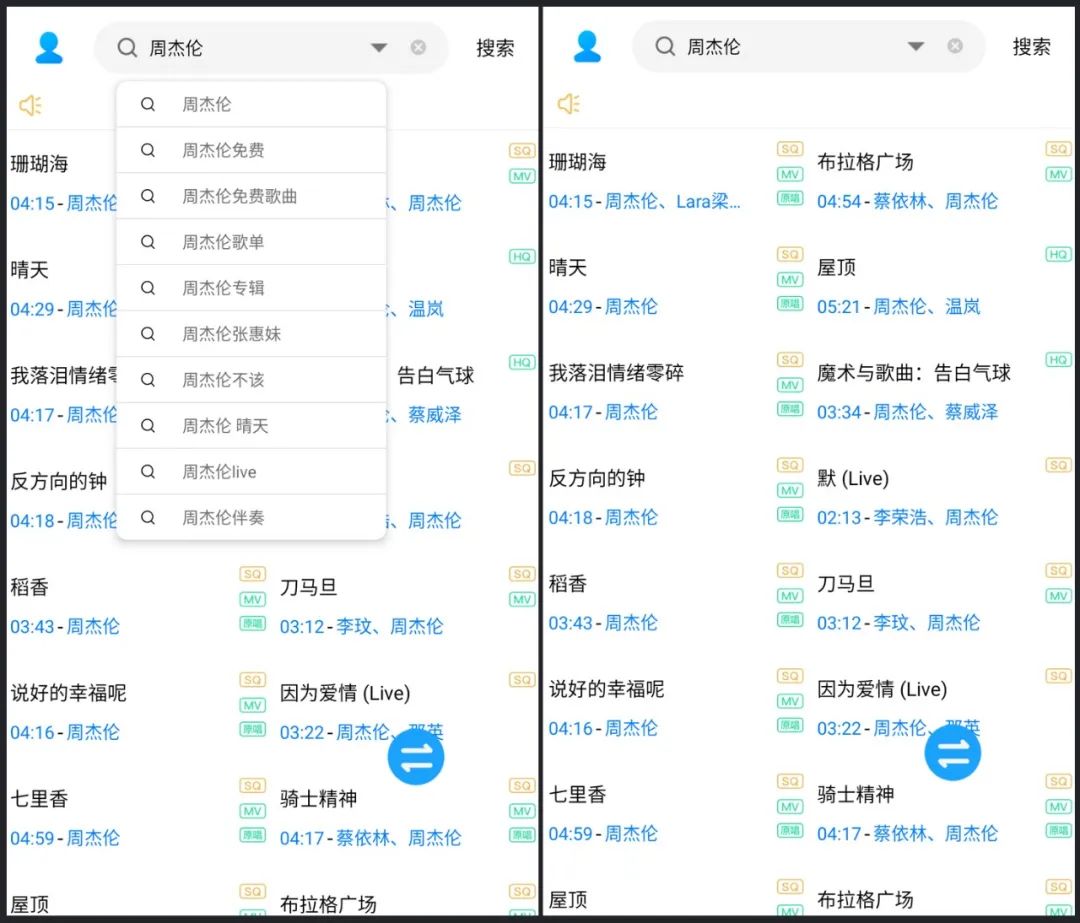The width and height of the screenshot is (1080, 923).
Task: Click the MV badge for 说好的幸福呢 in left screen
Action: tap(253, 705)
